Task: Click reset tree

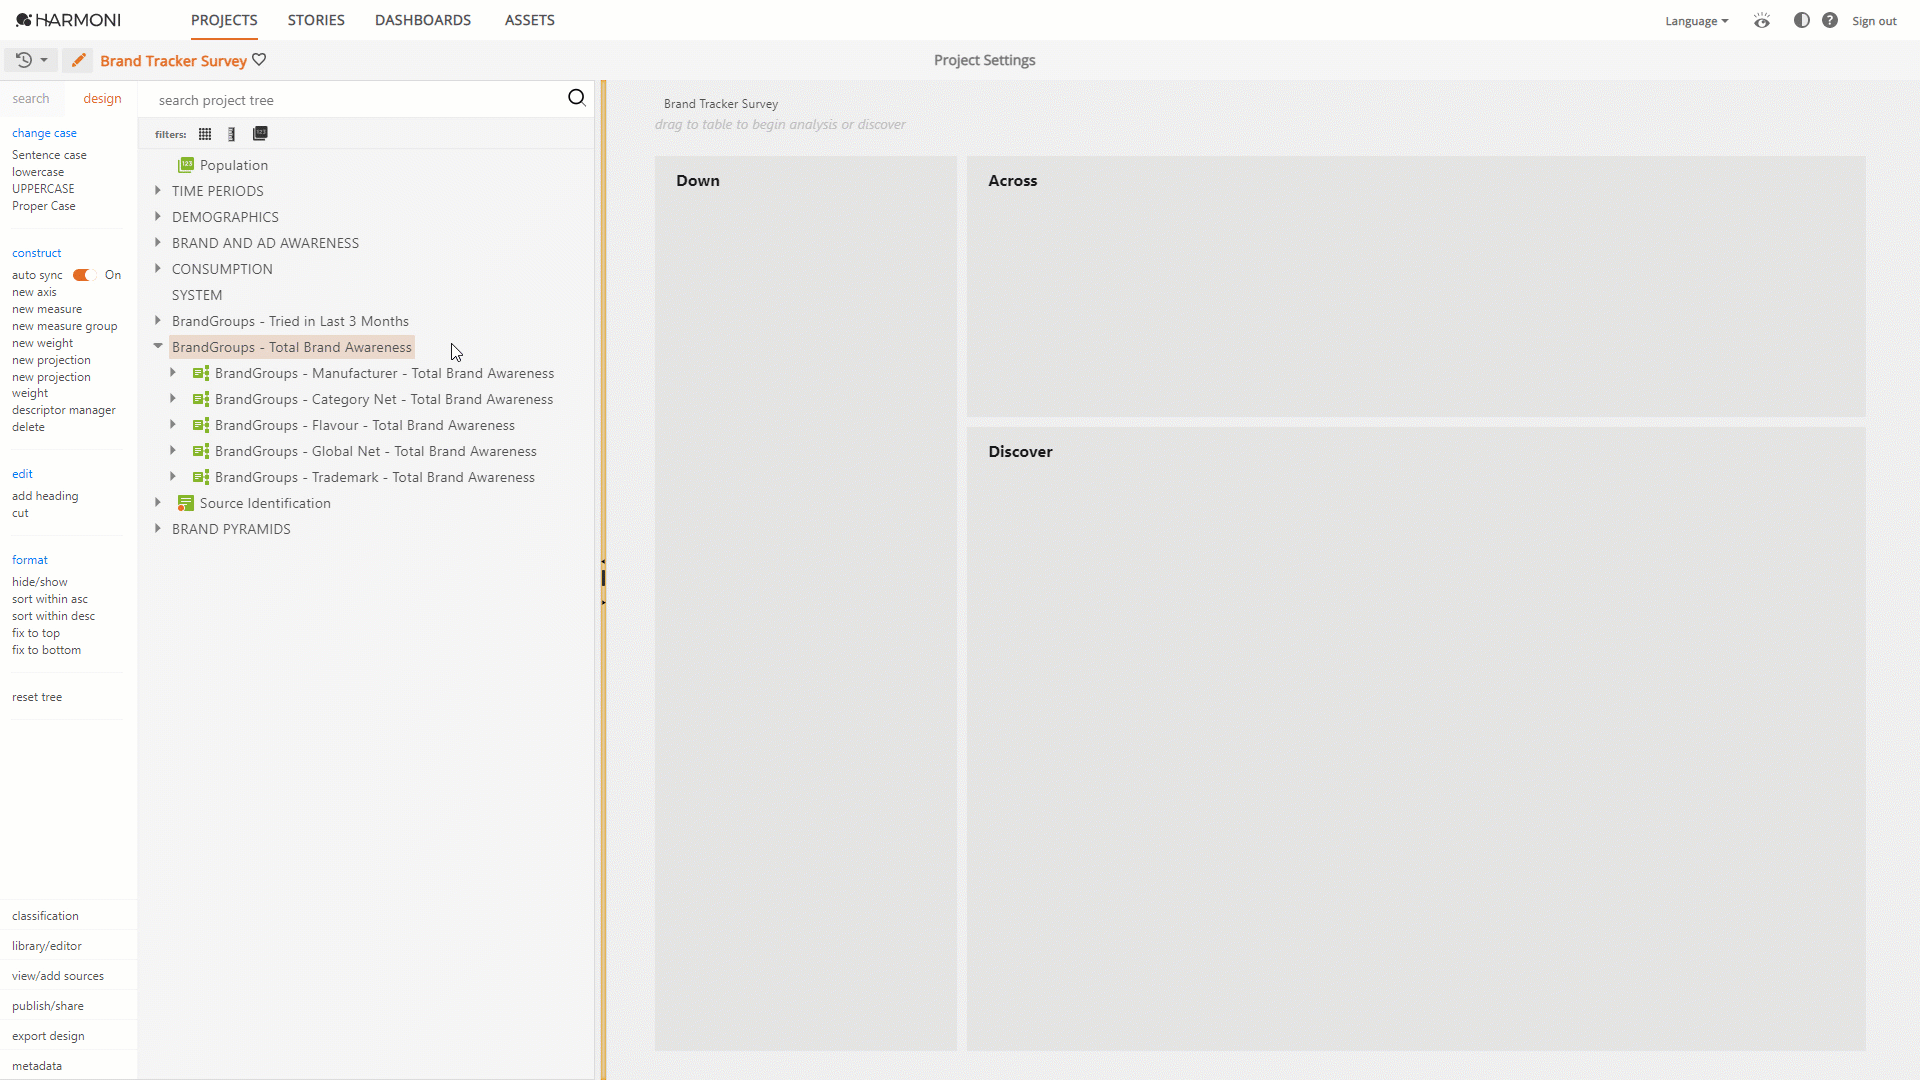Action: (37, 697)
